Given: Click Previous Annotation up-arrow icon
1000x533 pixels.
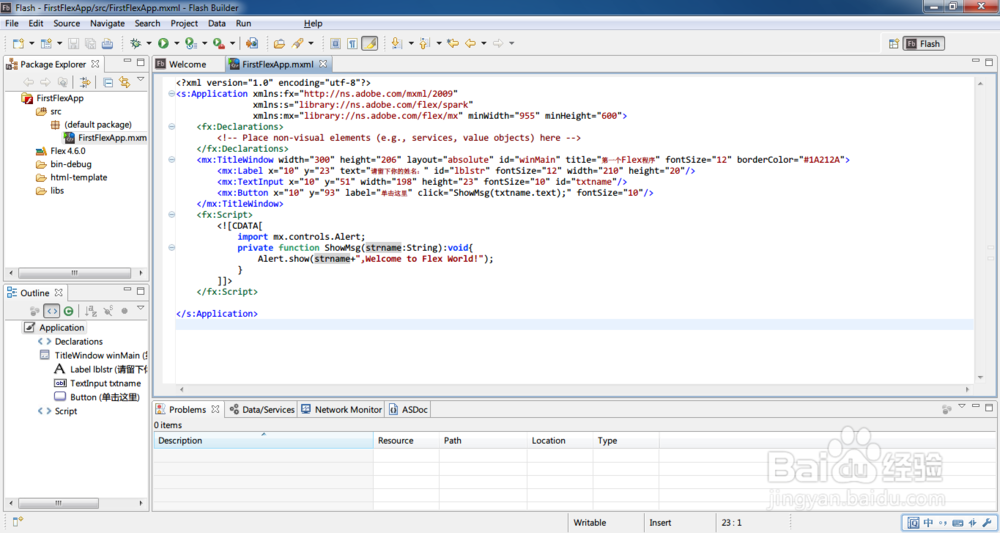Looking at the screenshot, I should click(425, 43).
